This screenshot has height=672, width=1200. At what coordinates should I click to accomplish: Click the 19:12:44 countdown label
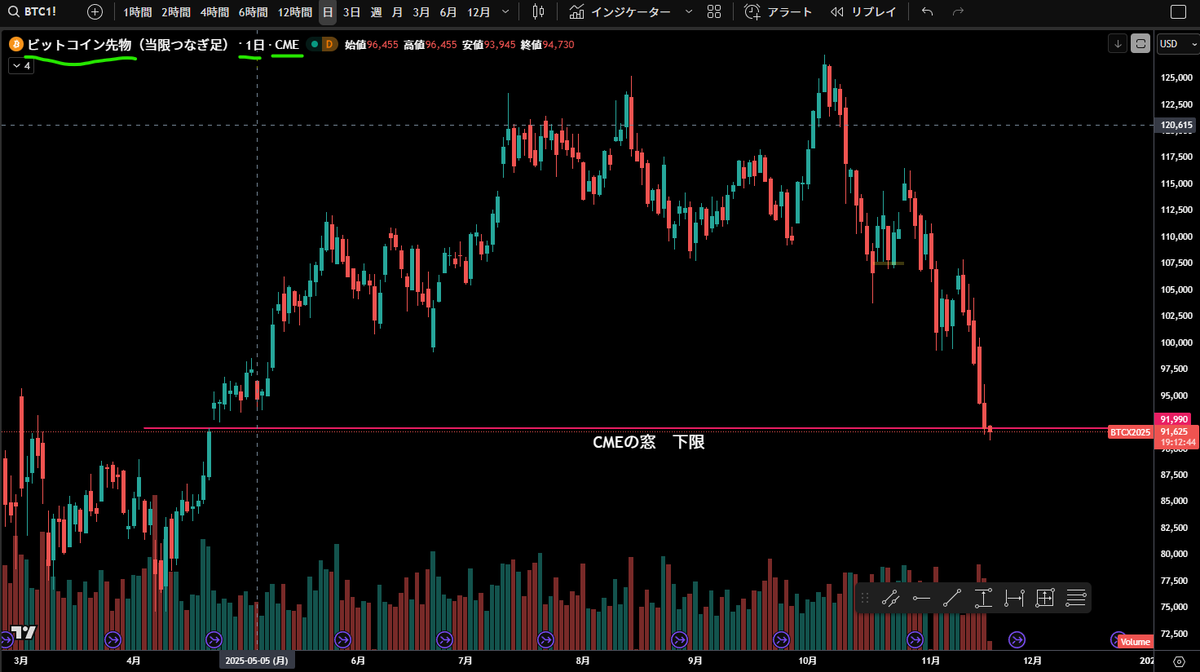[x=1176, y=442]
